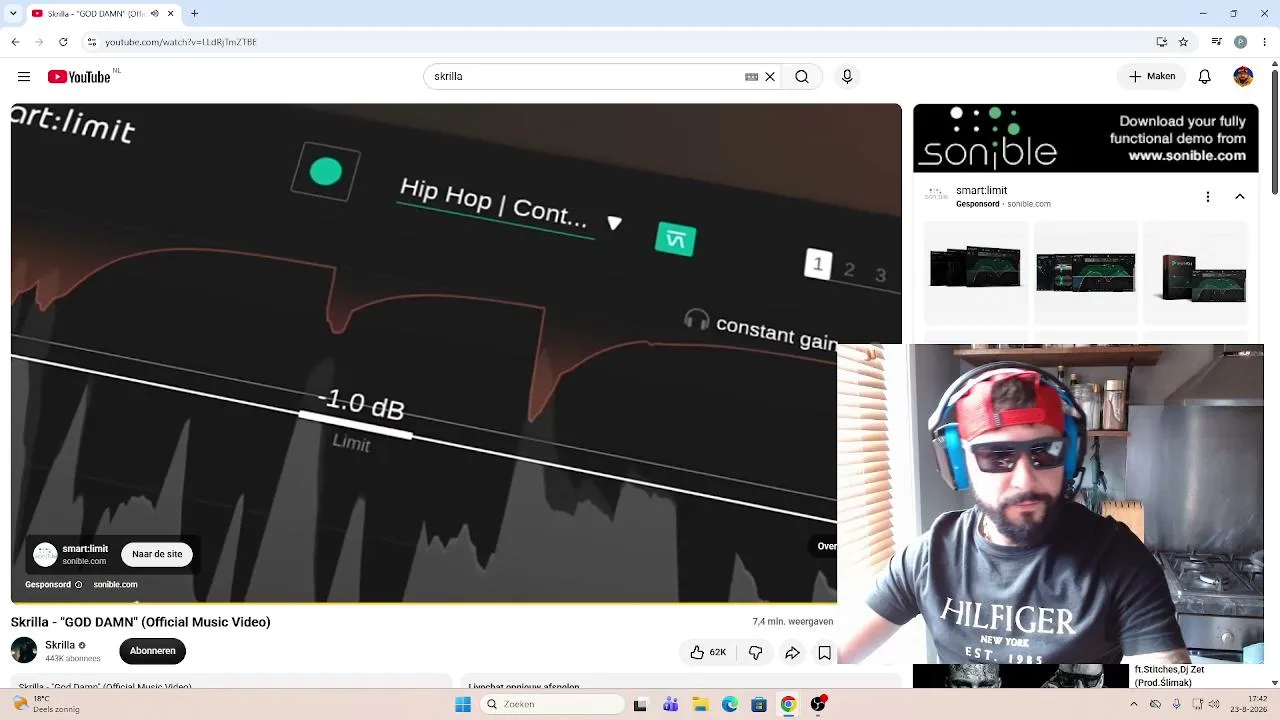The image size is (1280, 720).
Task: Open the tab search dropdown
Action: [12, 14]
